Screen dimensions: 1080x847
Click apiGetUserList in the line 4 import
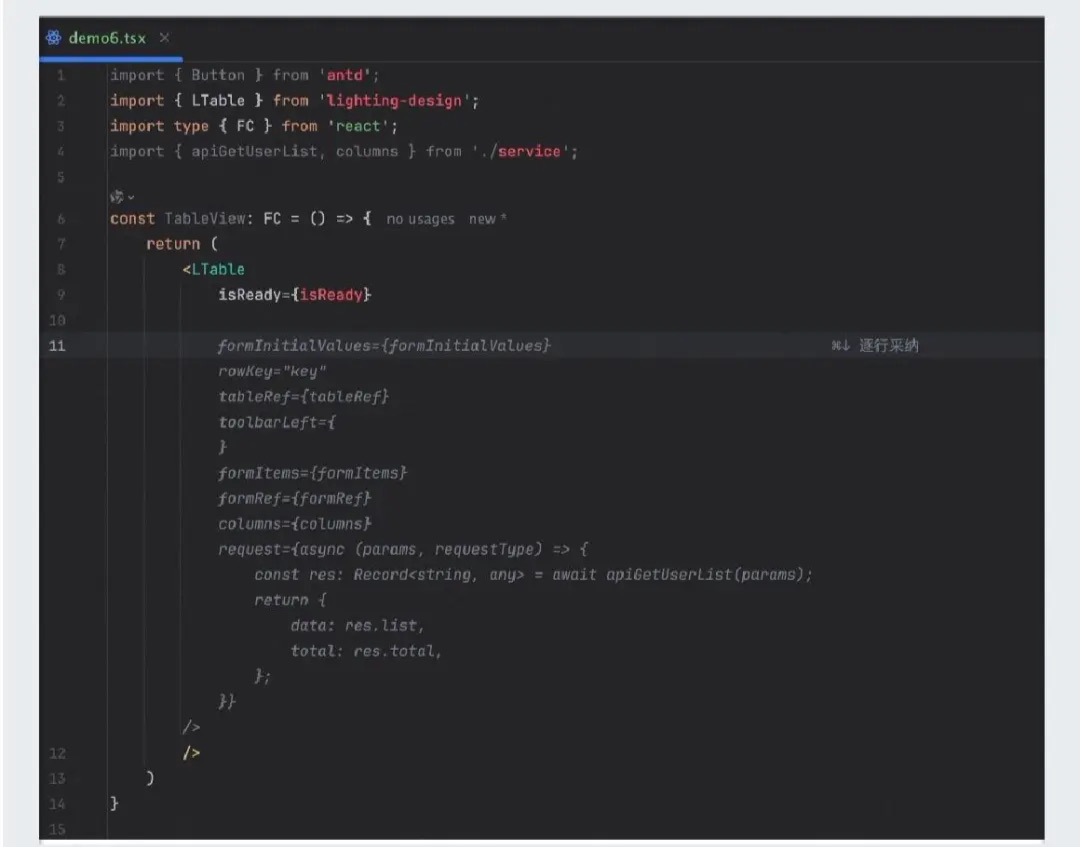(254, 151)
